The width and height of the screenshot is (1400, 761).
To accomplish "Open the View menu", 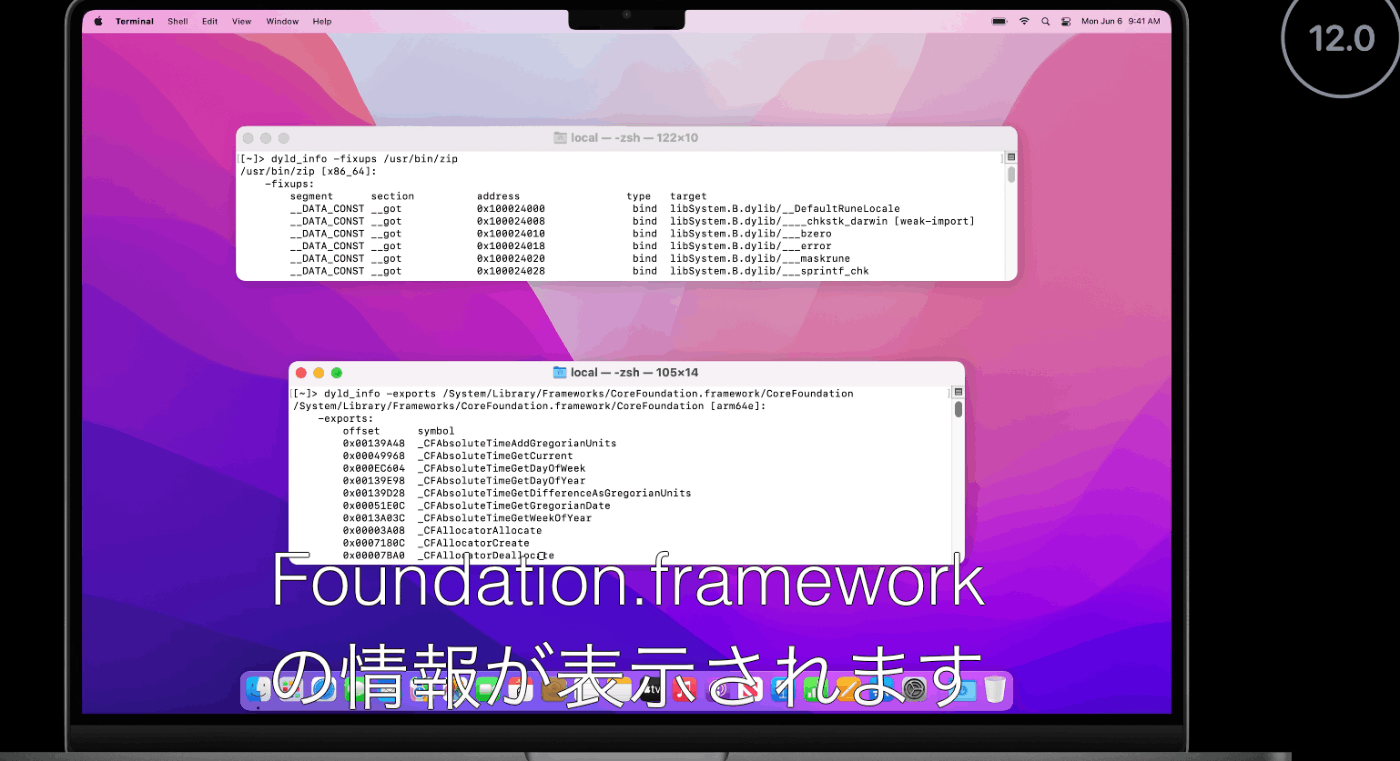I will [x=242, y=21].
